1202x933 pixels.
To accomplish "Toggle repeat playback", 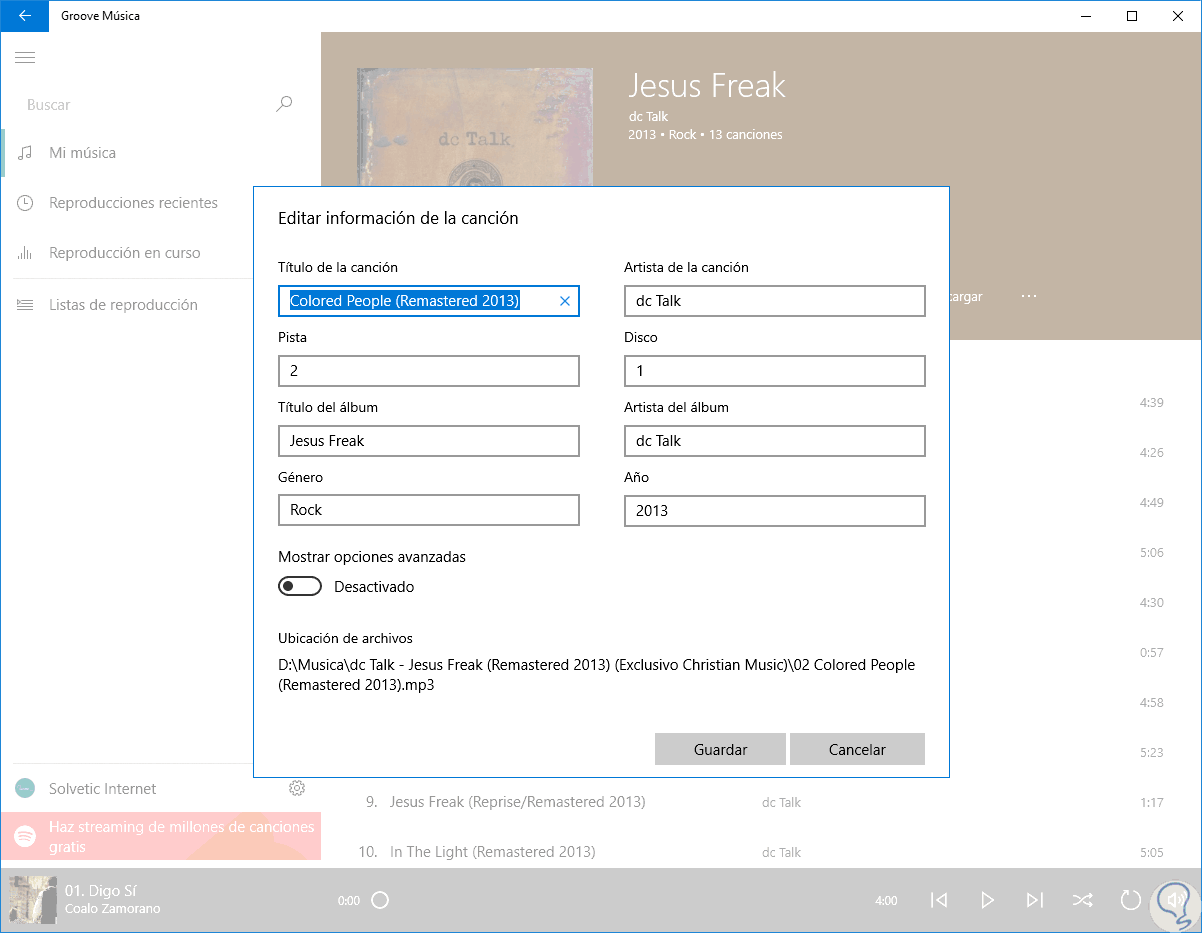I will [1131, 900].
